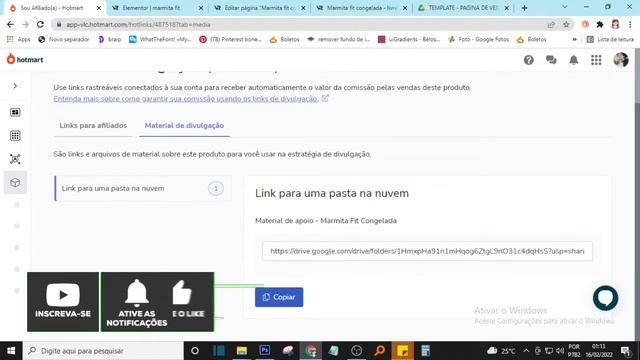Click external link icon beside guide link
This screenshot has width=640, height=360.
325,98
